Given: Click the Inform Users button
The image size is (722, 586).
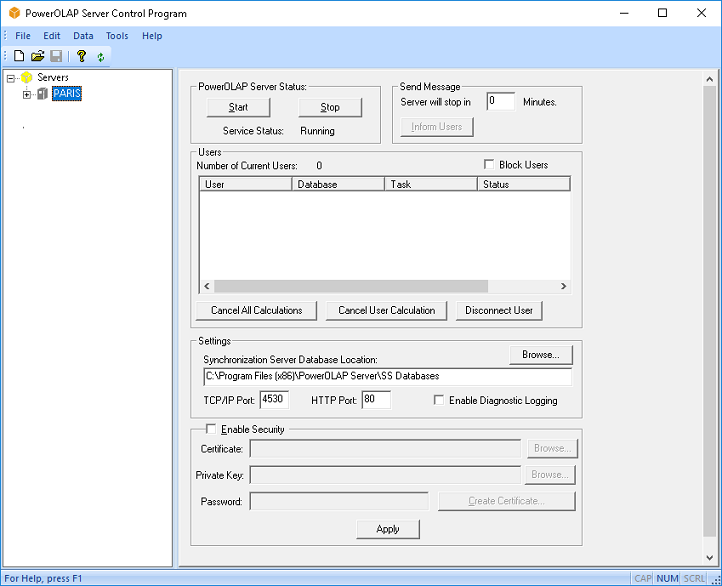Looking at the screenshot, I should (x=437, y=127).
